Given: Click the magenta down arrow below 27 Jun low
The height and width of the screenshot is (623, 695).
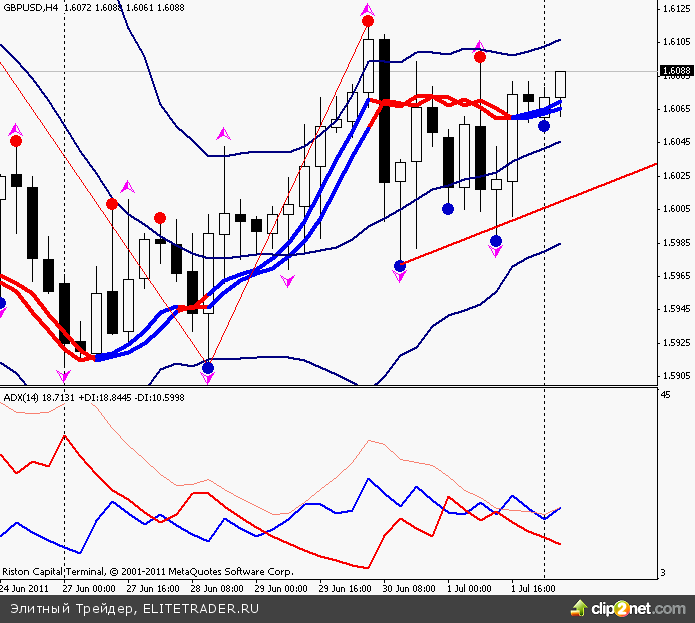Looking at the screenshot, I should click(x=65, y=376).
